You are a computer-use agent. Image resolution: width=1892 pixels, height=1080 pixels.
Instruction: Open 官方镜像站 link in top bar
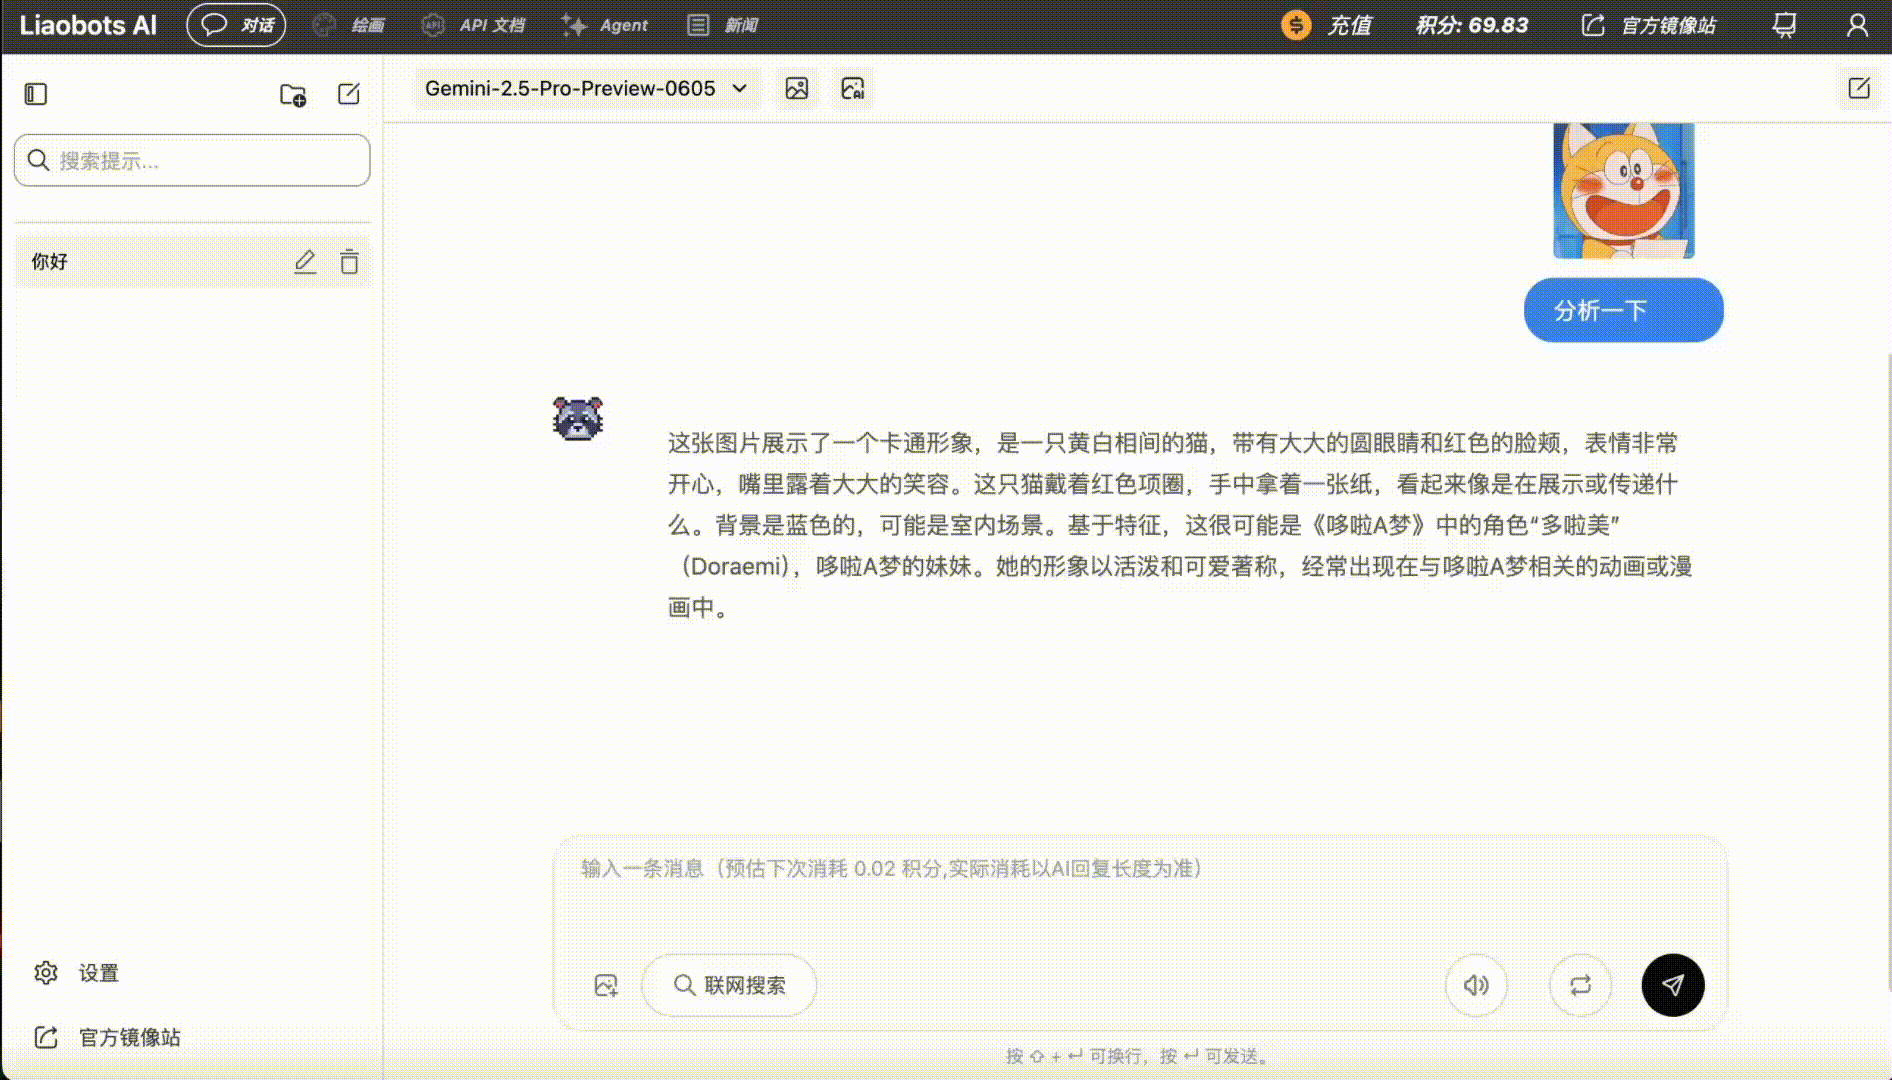[1649, 25]
